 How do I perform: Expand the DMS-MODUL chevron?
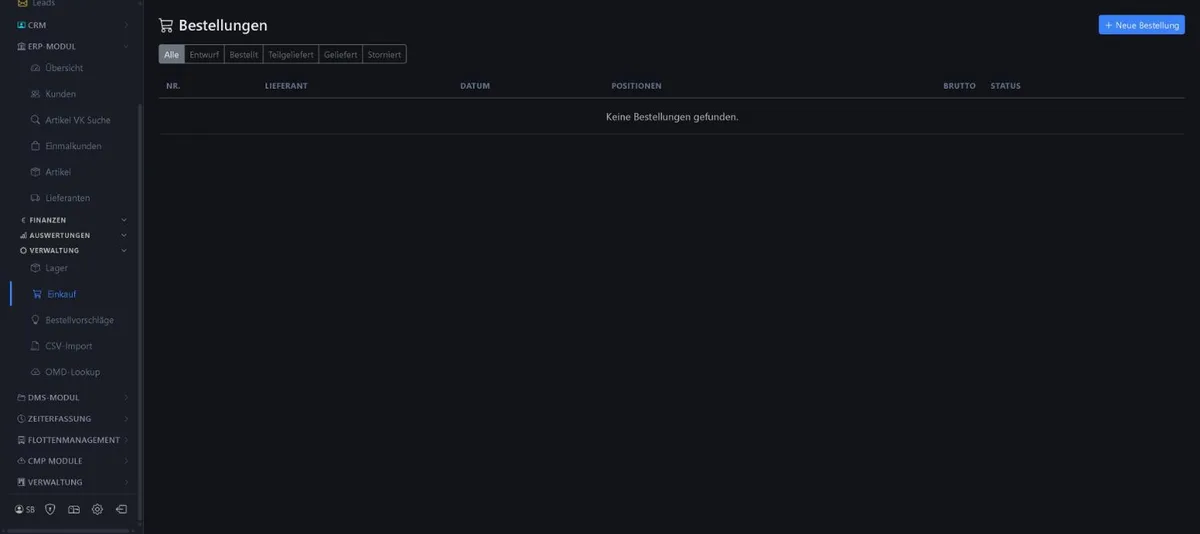click(x=126, y=398)
